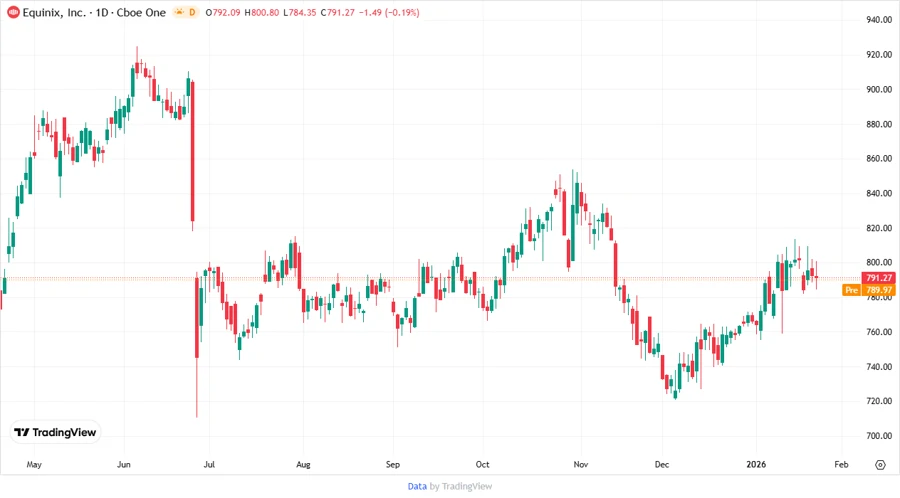Click the Aug label on time axis
Viewport: 900px width, 498px height.
(303, 464)
